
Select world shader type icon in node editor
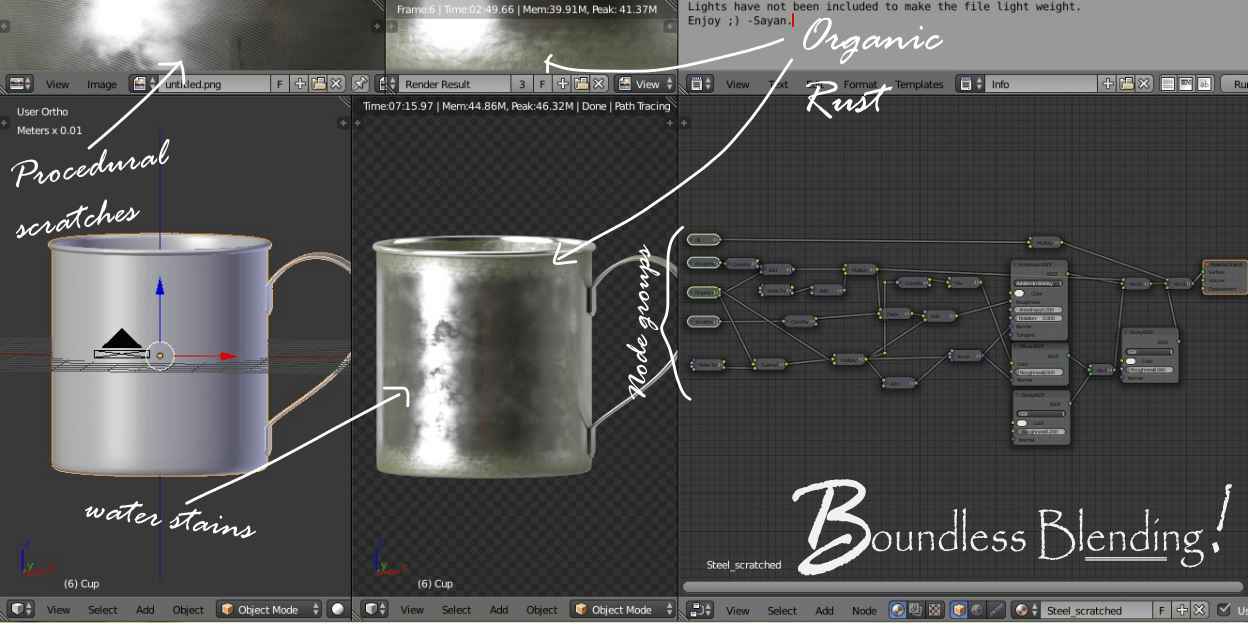click(976, 609)
